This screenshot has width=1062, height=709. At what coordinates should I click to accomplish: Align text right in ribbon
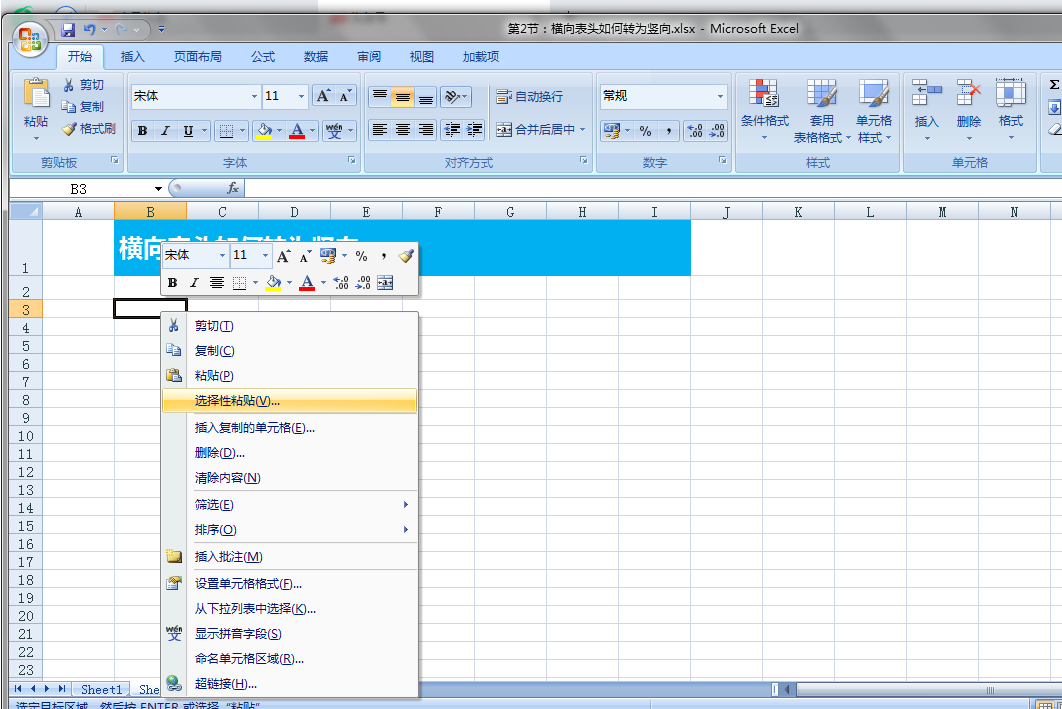[x=425, y=129]
